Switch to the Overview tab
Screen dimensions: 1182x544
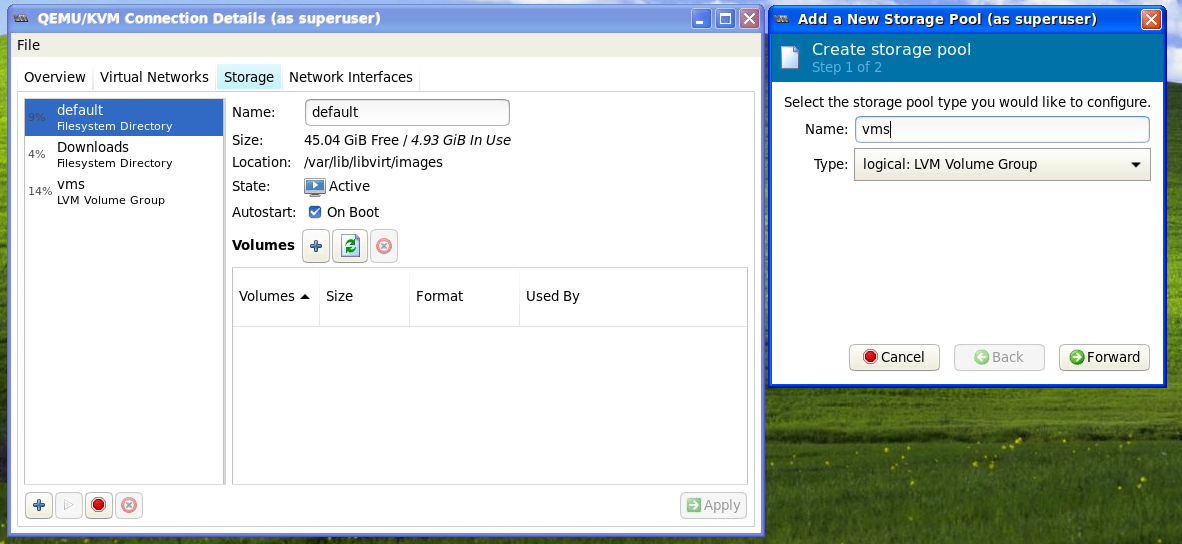(54, 77)
